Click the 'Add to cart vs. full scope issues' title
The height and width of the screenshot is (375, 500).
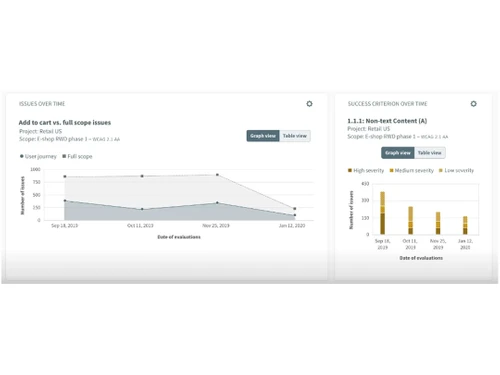tap(65, 123)
